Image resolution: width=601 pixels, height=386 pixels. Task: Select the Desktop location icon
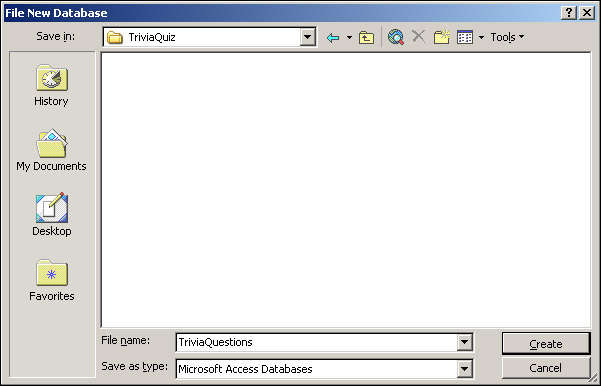(51, 215)
